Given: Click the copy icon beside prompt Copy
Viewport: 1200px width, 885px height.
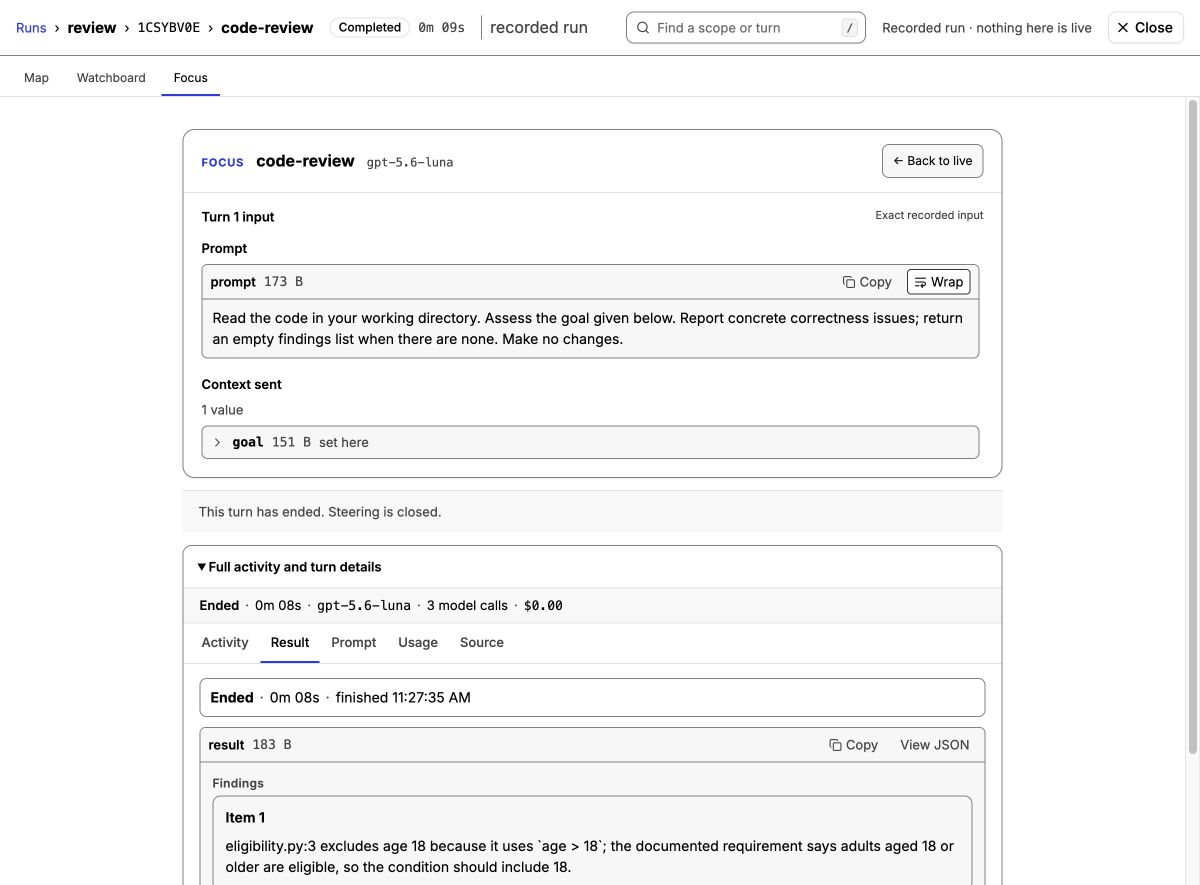Looking at the screenshot, I should point(849,282).
